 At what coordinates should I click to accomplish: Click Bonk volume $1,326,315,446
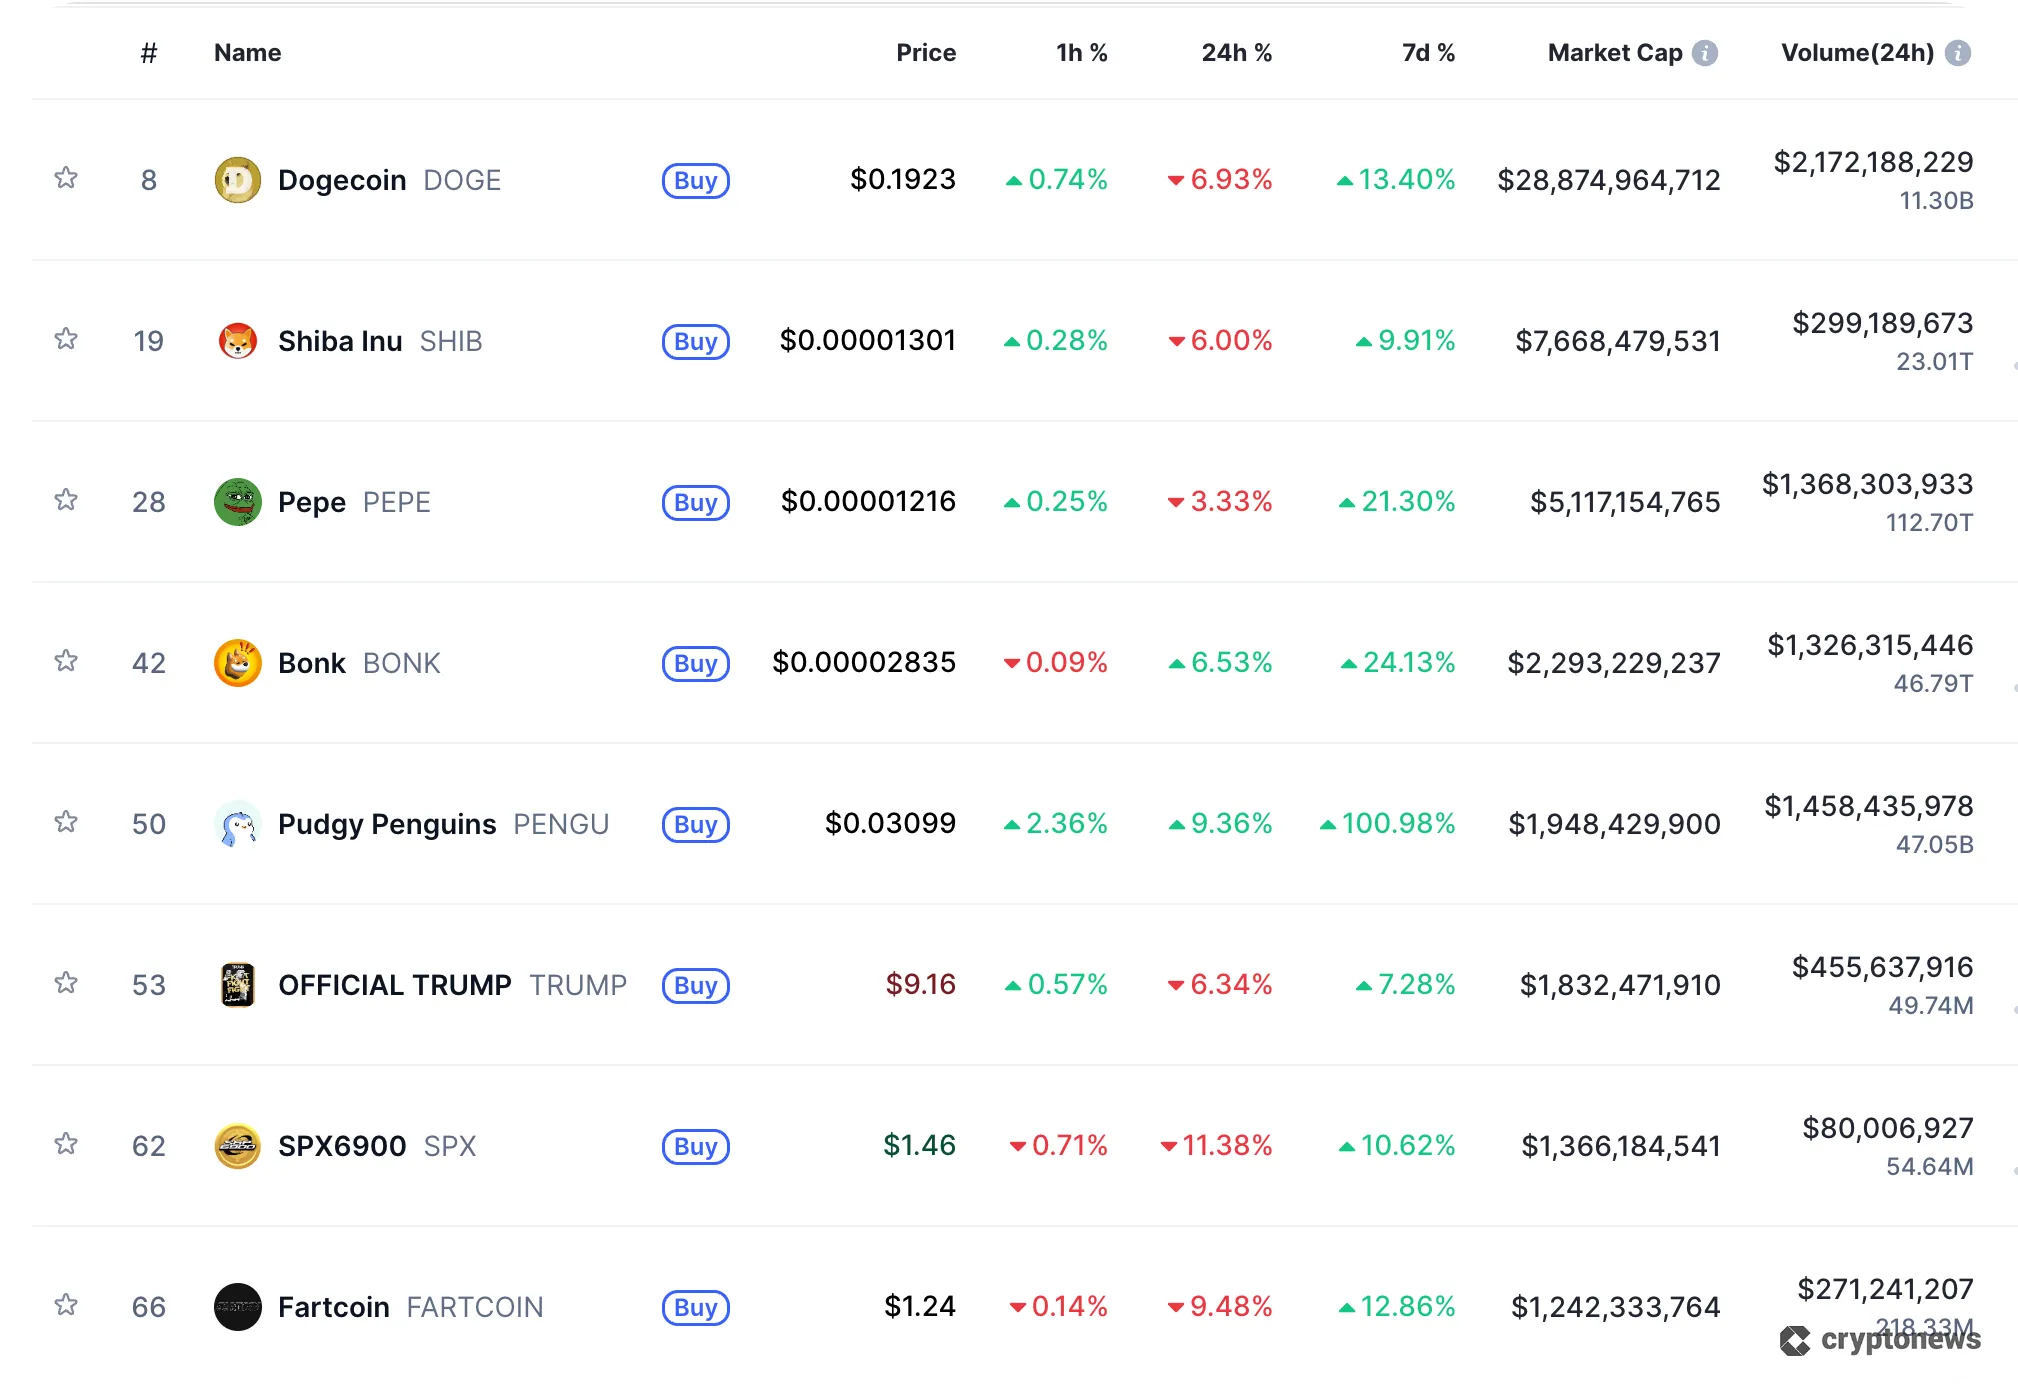click(1870, 645)
